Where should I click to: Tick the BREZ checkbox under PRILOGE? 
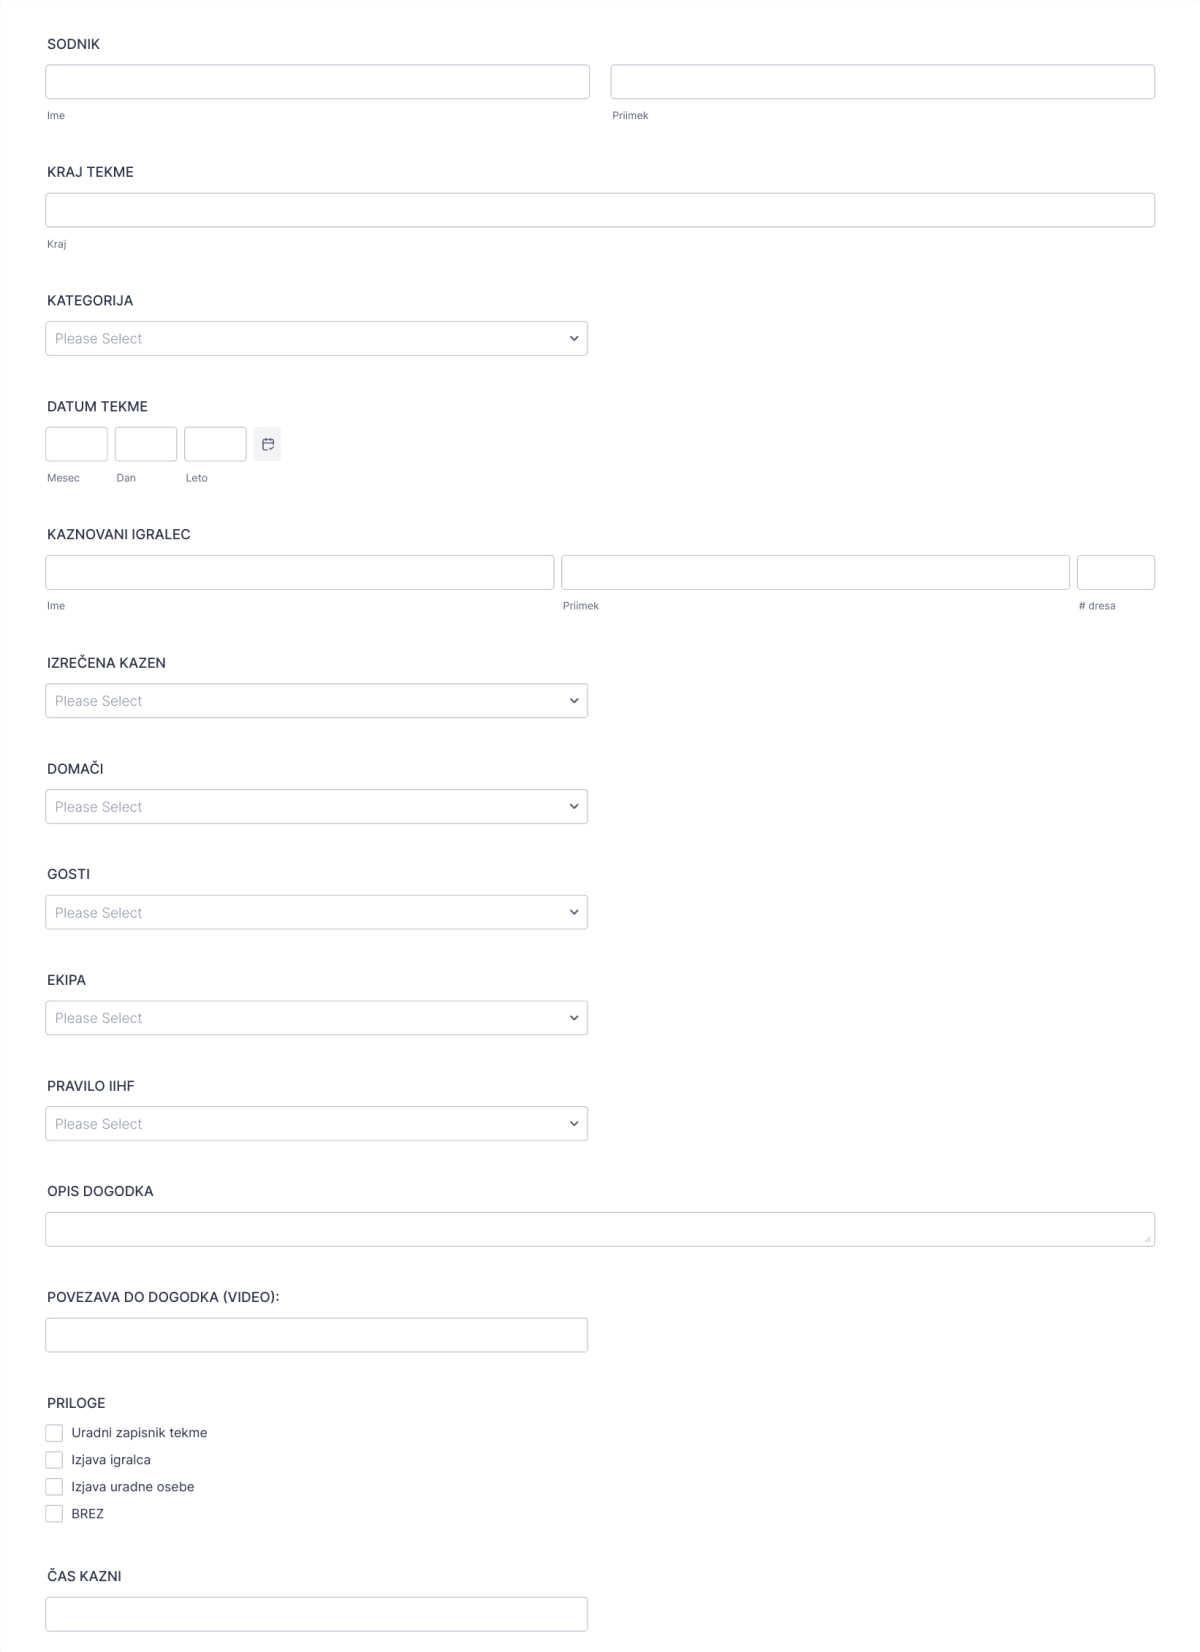(55, 1513)
